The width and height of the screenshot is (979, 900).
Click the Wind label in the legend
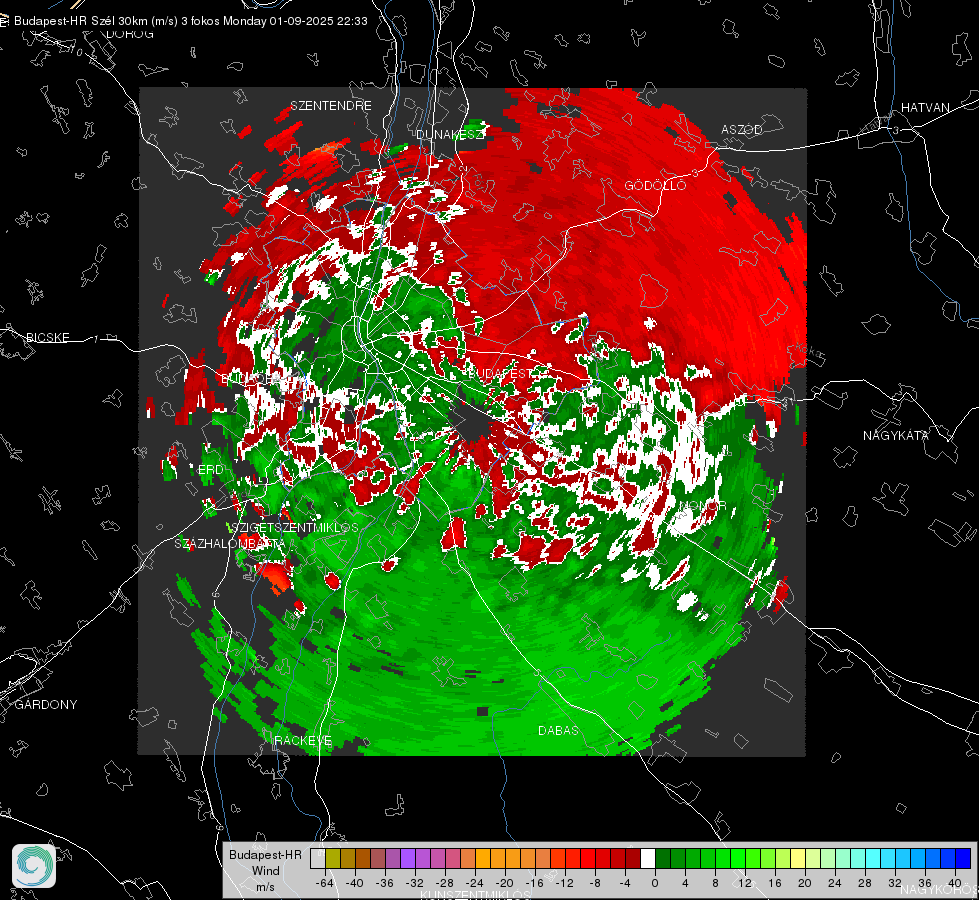(x=265, y=870)
